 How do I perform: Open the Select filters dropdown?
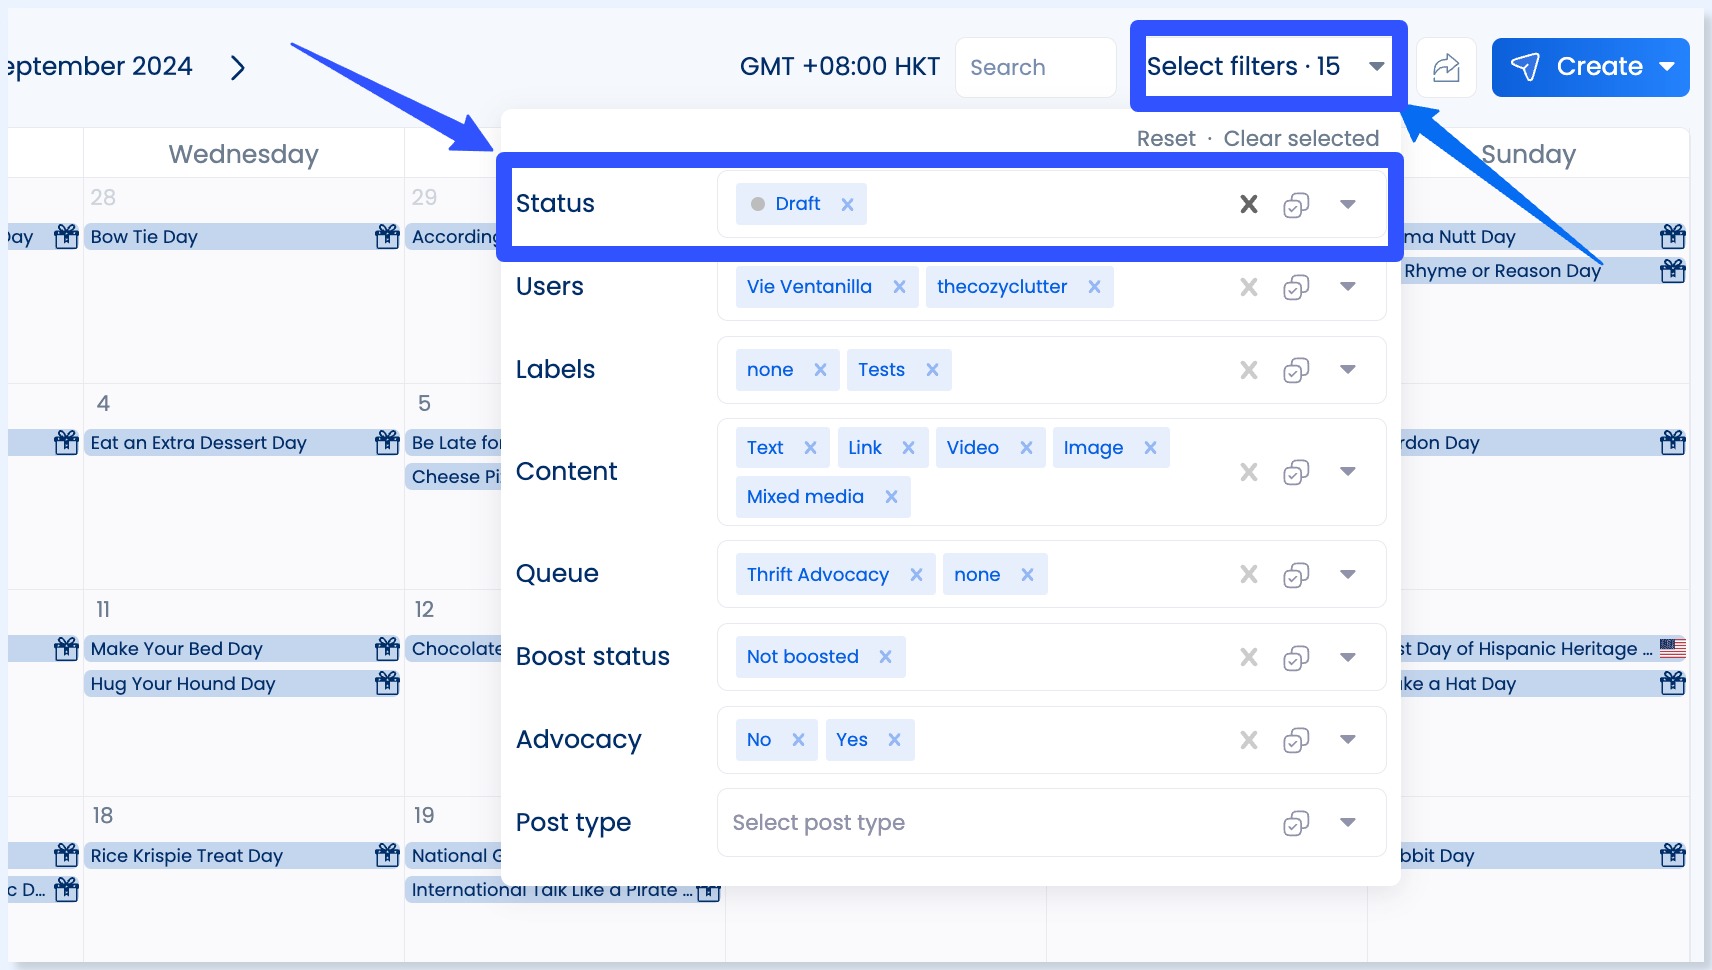click(x=1266, y=67)
